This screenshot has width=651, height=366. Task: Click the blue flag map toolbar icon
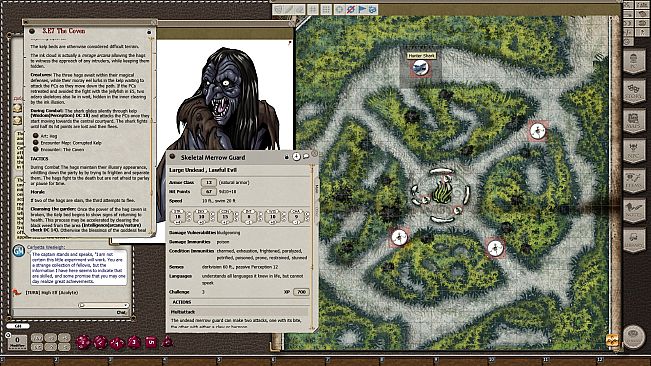362,9
